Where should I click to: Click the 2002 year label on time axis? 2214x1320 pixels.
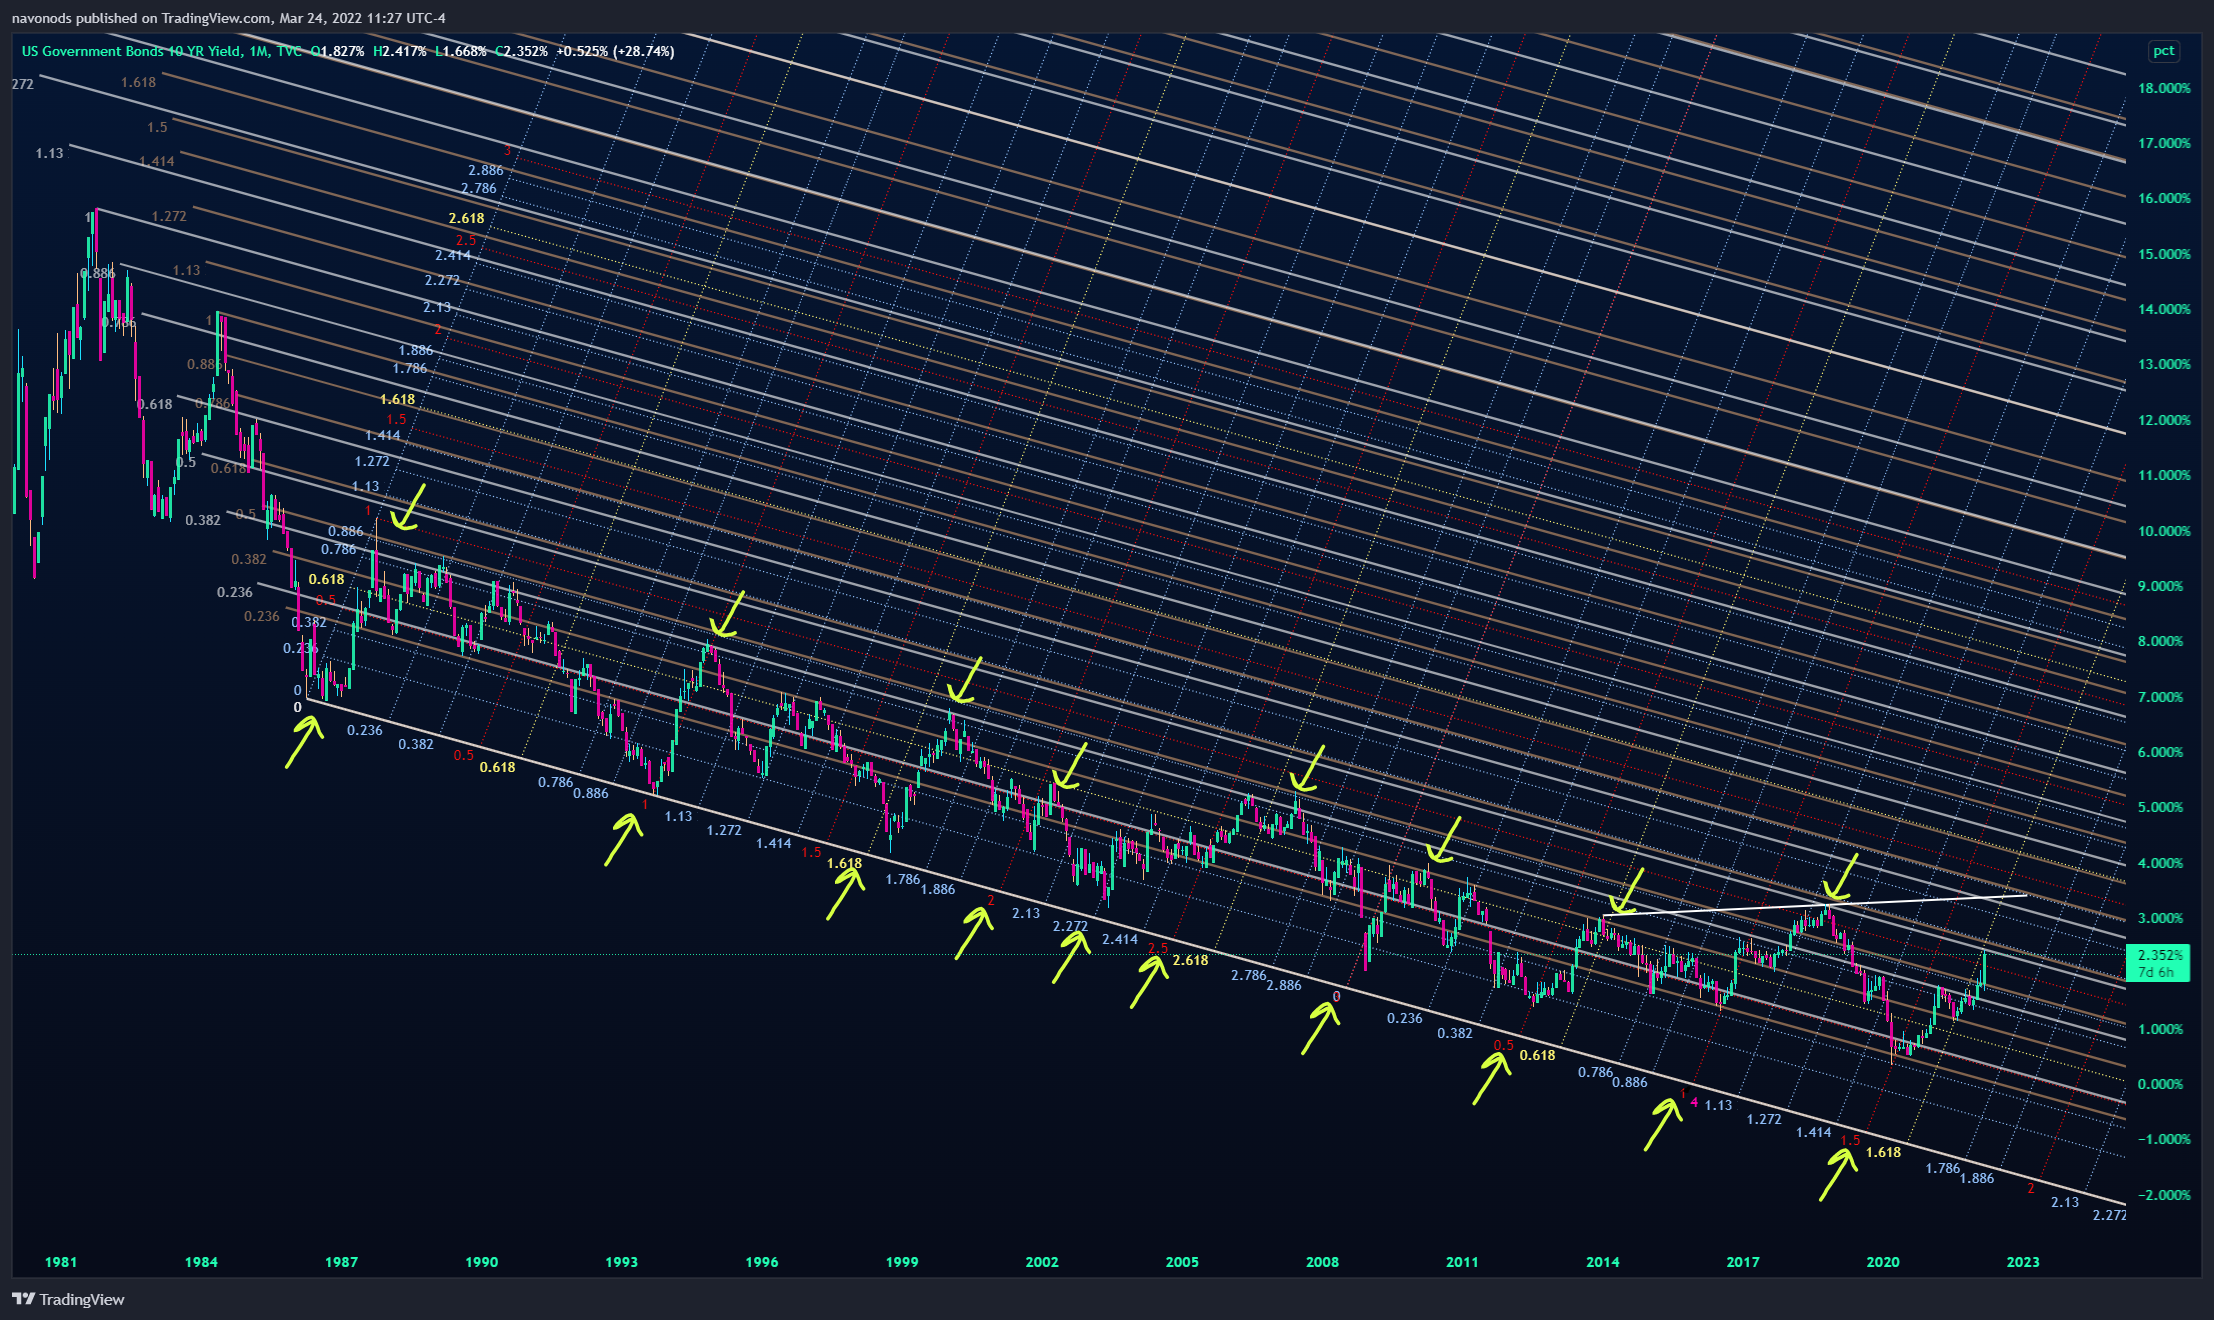[1042, 1262]
